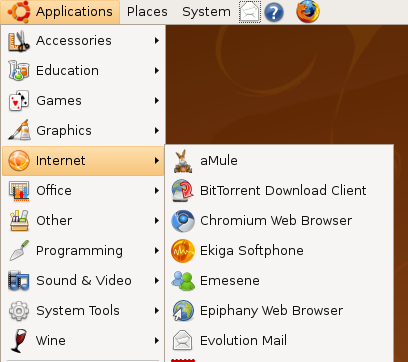Select the Programming menu label
The image size is (408, 362).
tap(79, 251)
